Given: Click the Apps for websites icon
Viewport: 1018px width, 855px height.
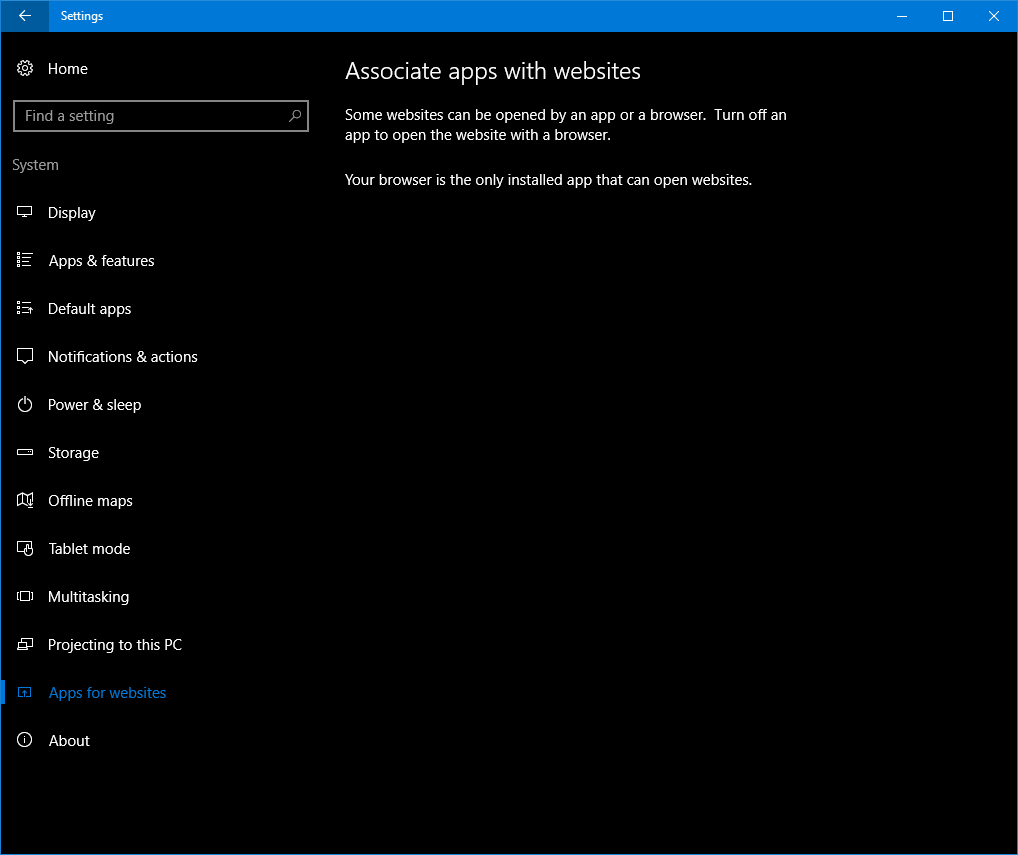Looking at the screenshot, I should tap(25, 693).
